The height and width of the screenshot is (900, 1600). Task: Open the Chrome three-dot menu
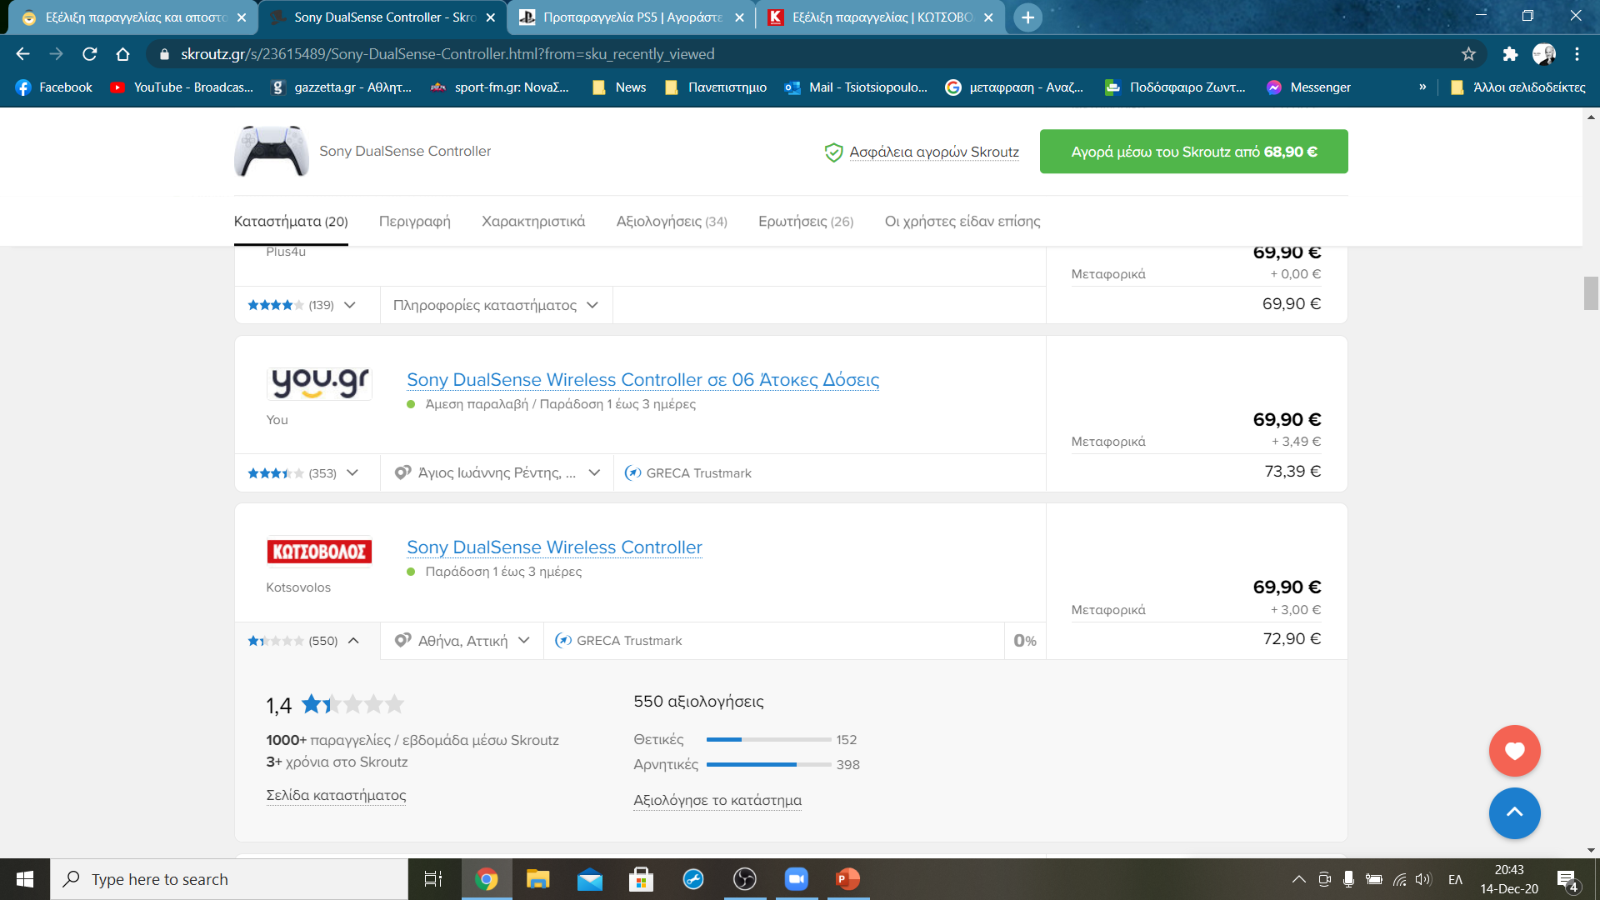[1577, 54]
